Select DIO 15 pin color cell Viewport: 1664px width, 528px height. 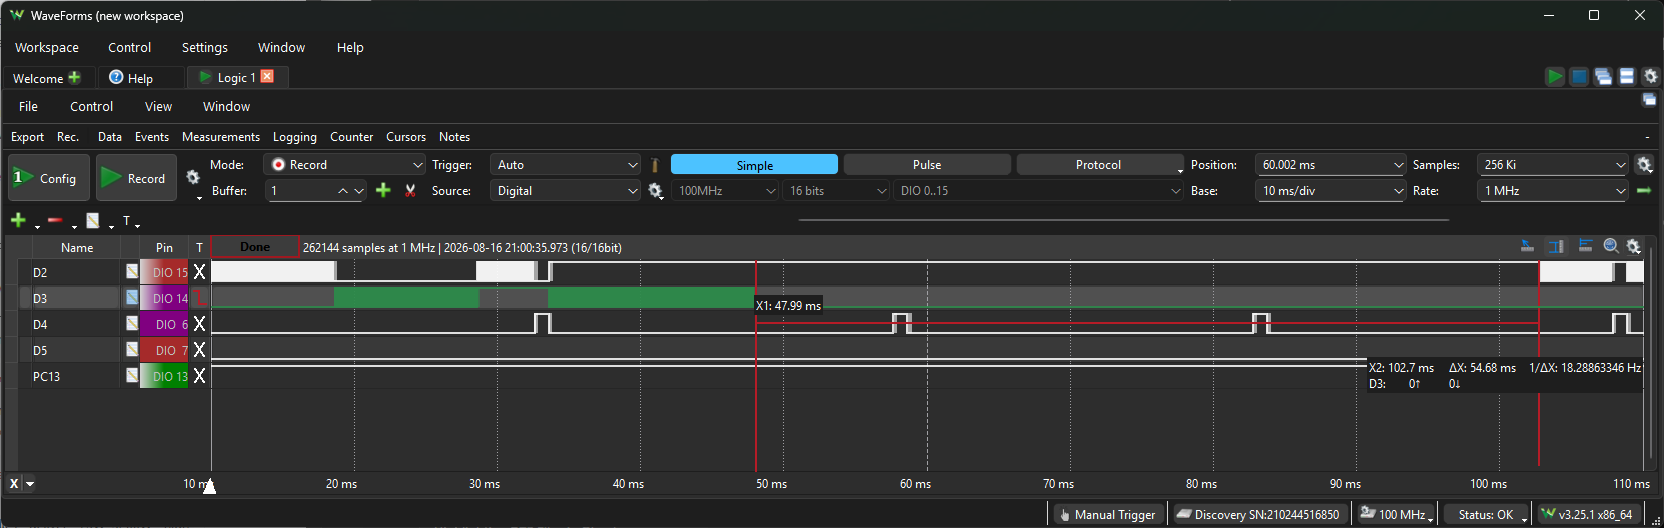point(165,271)
